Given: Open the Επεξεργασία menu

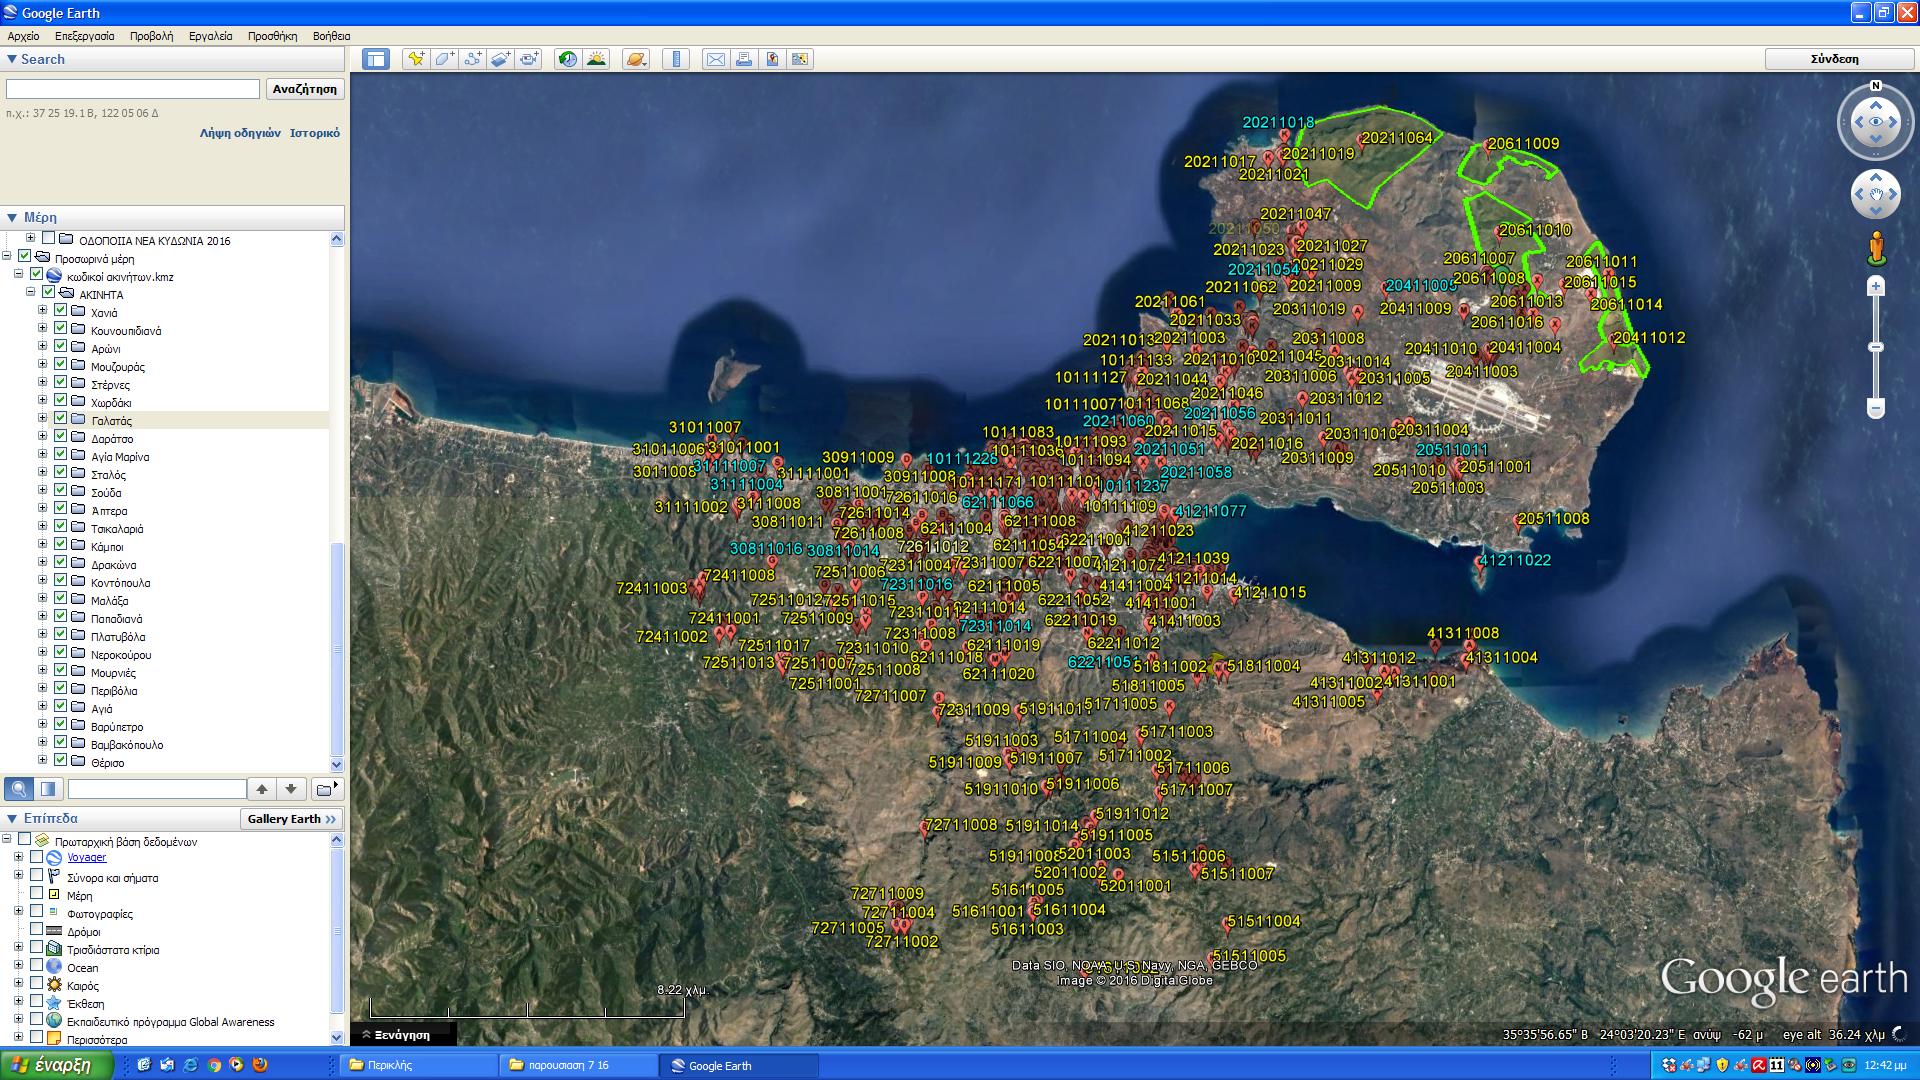Looking at the screenshot, I should pyautogui.click(x=85, y=36).
